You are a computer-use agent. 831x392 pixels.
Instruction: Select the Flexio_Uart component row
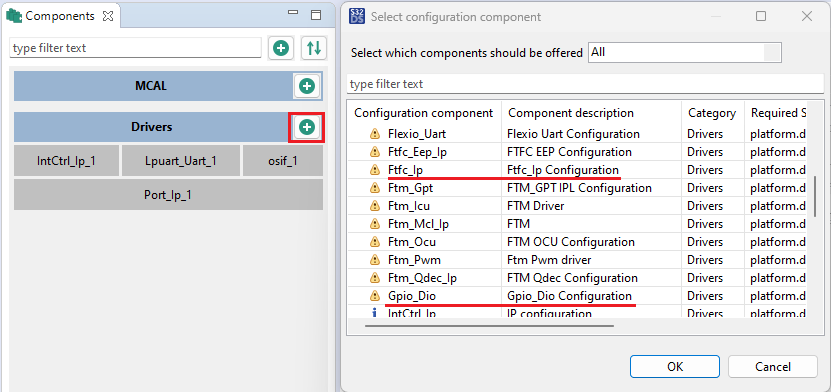pos(577,134)
